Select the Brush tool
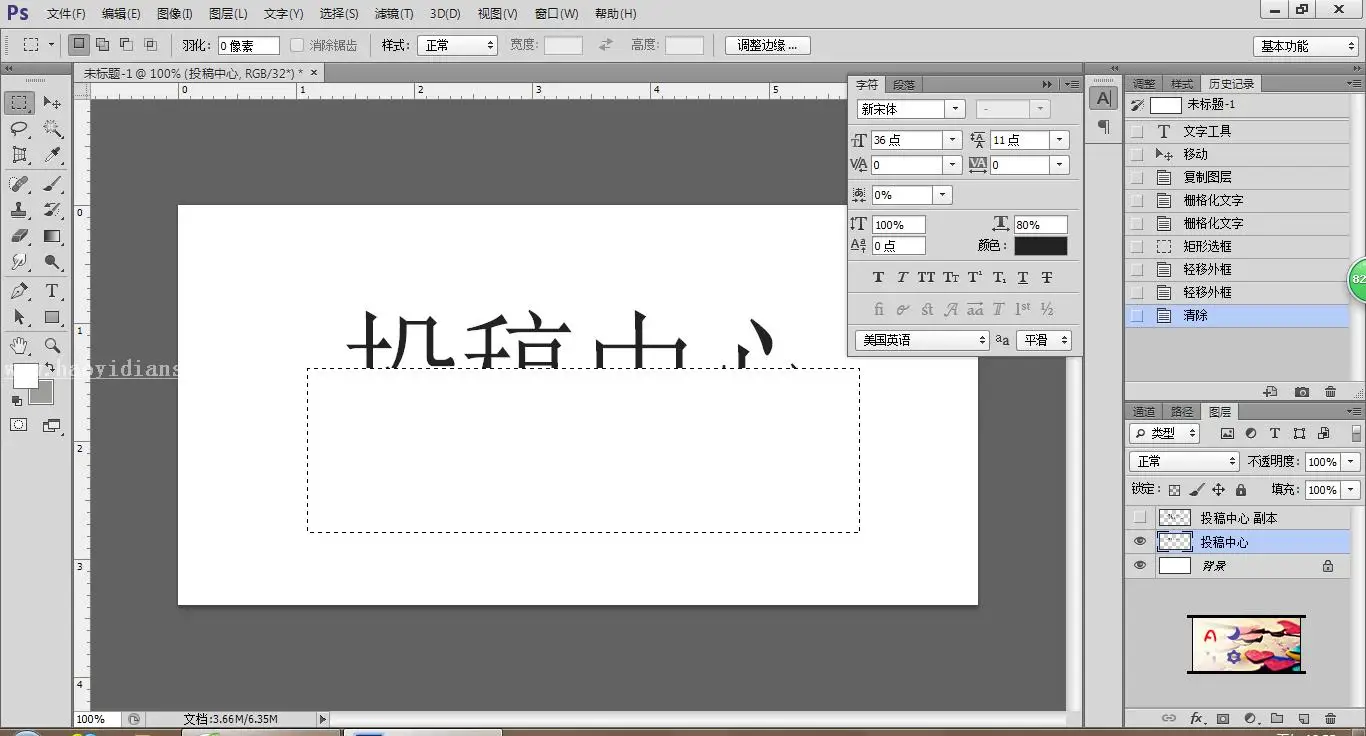The width and height of the screenshot is (1366, 736). (x=52, y=184)
